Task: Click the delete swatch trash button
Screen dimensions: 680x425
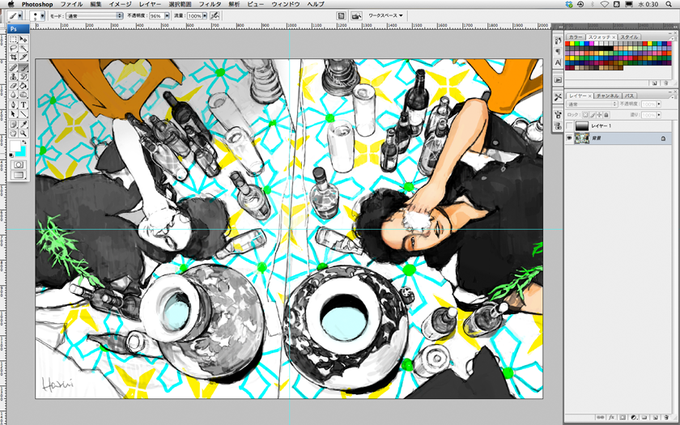Action: click(x=664, y=83)
